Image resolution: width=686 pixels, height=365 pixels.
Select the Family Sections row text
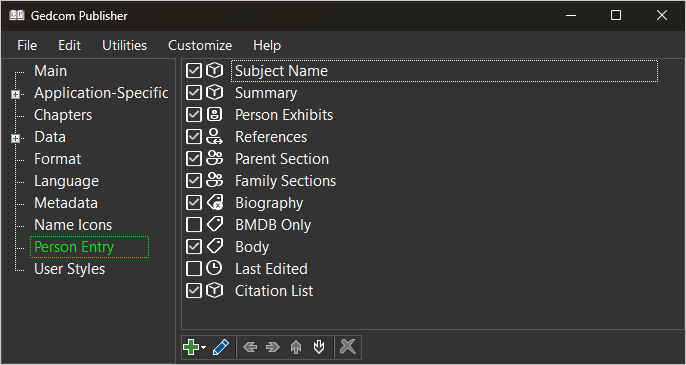(x=285, y=181)
